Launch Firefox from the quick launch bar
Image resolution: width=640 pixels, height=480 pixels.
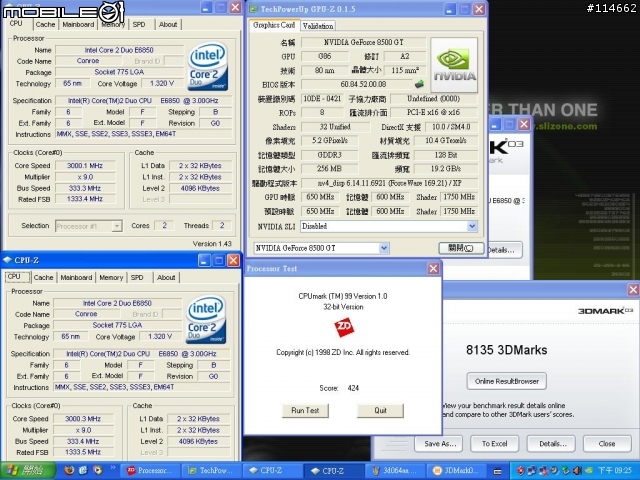[69, 471]
